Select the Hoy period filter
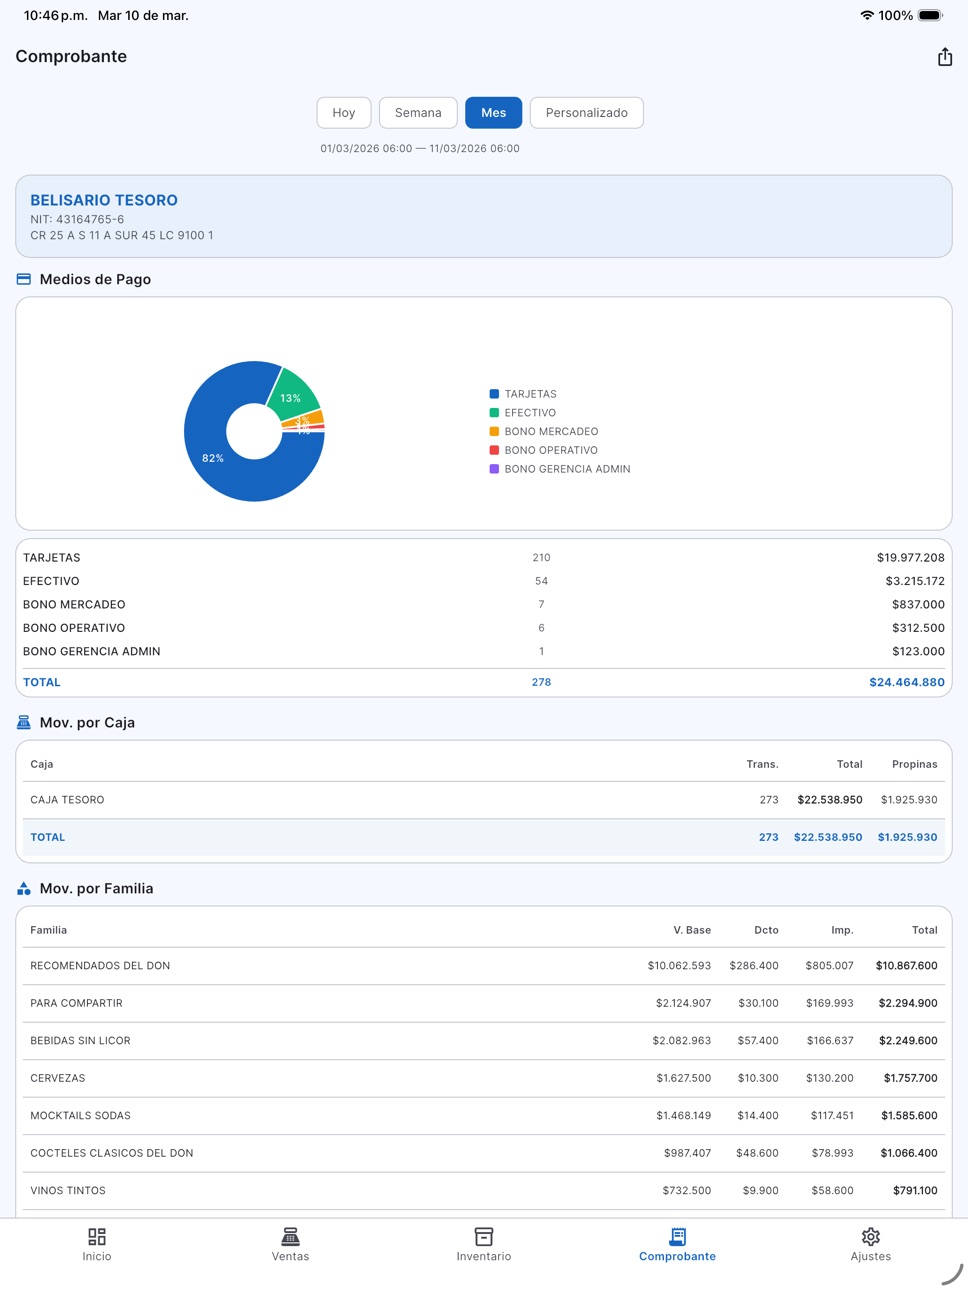 [344, 113]
